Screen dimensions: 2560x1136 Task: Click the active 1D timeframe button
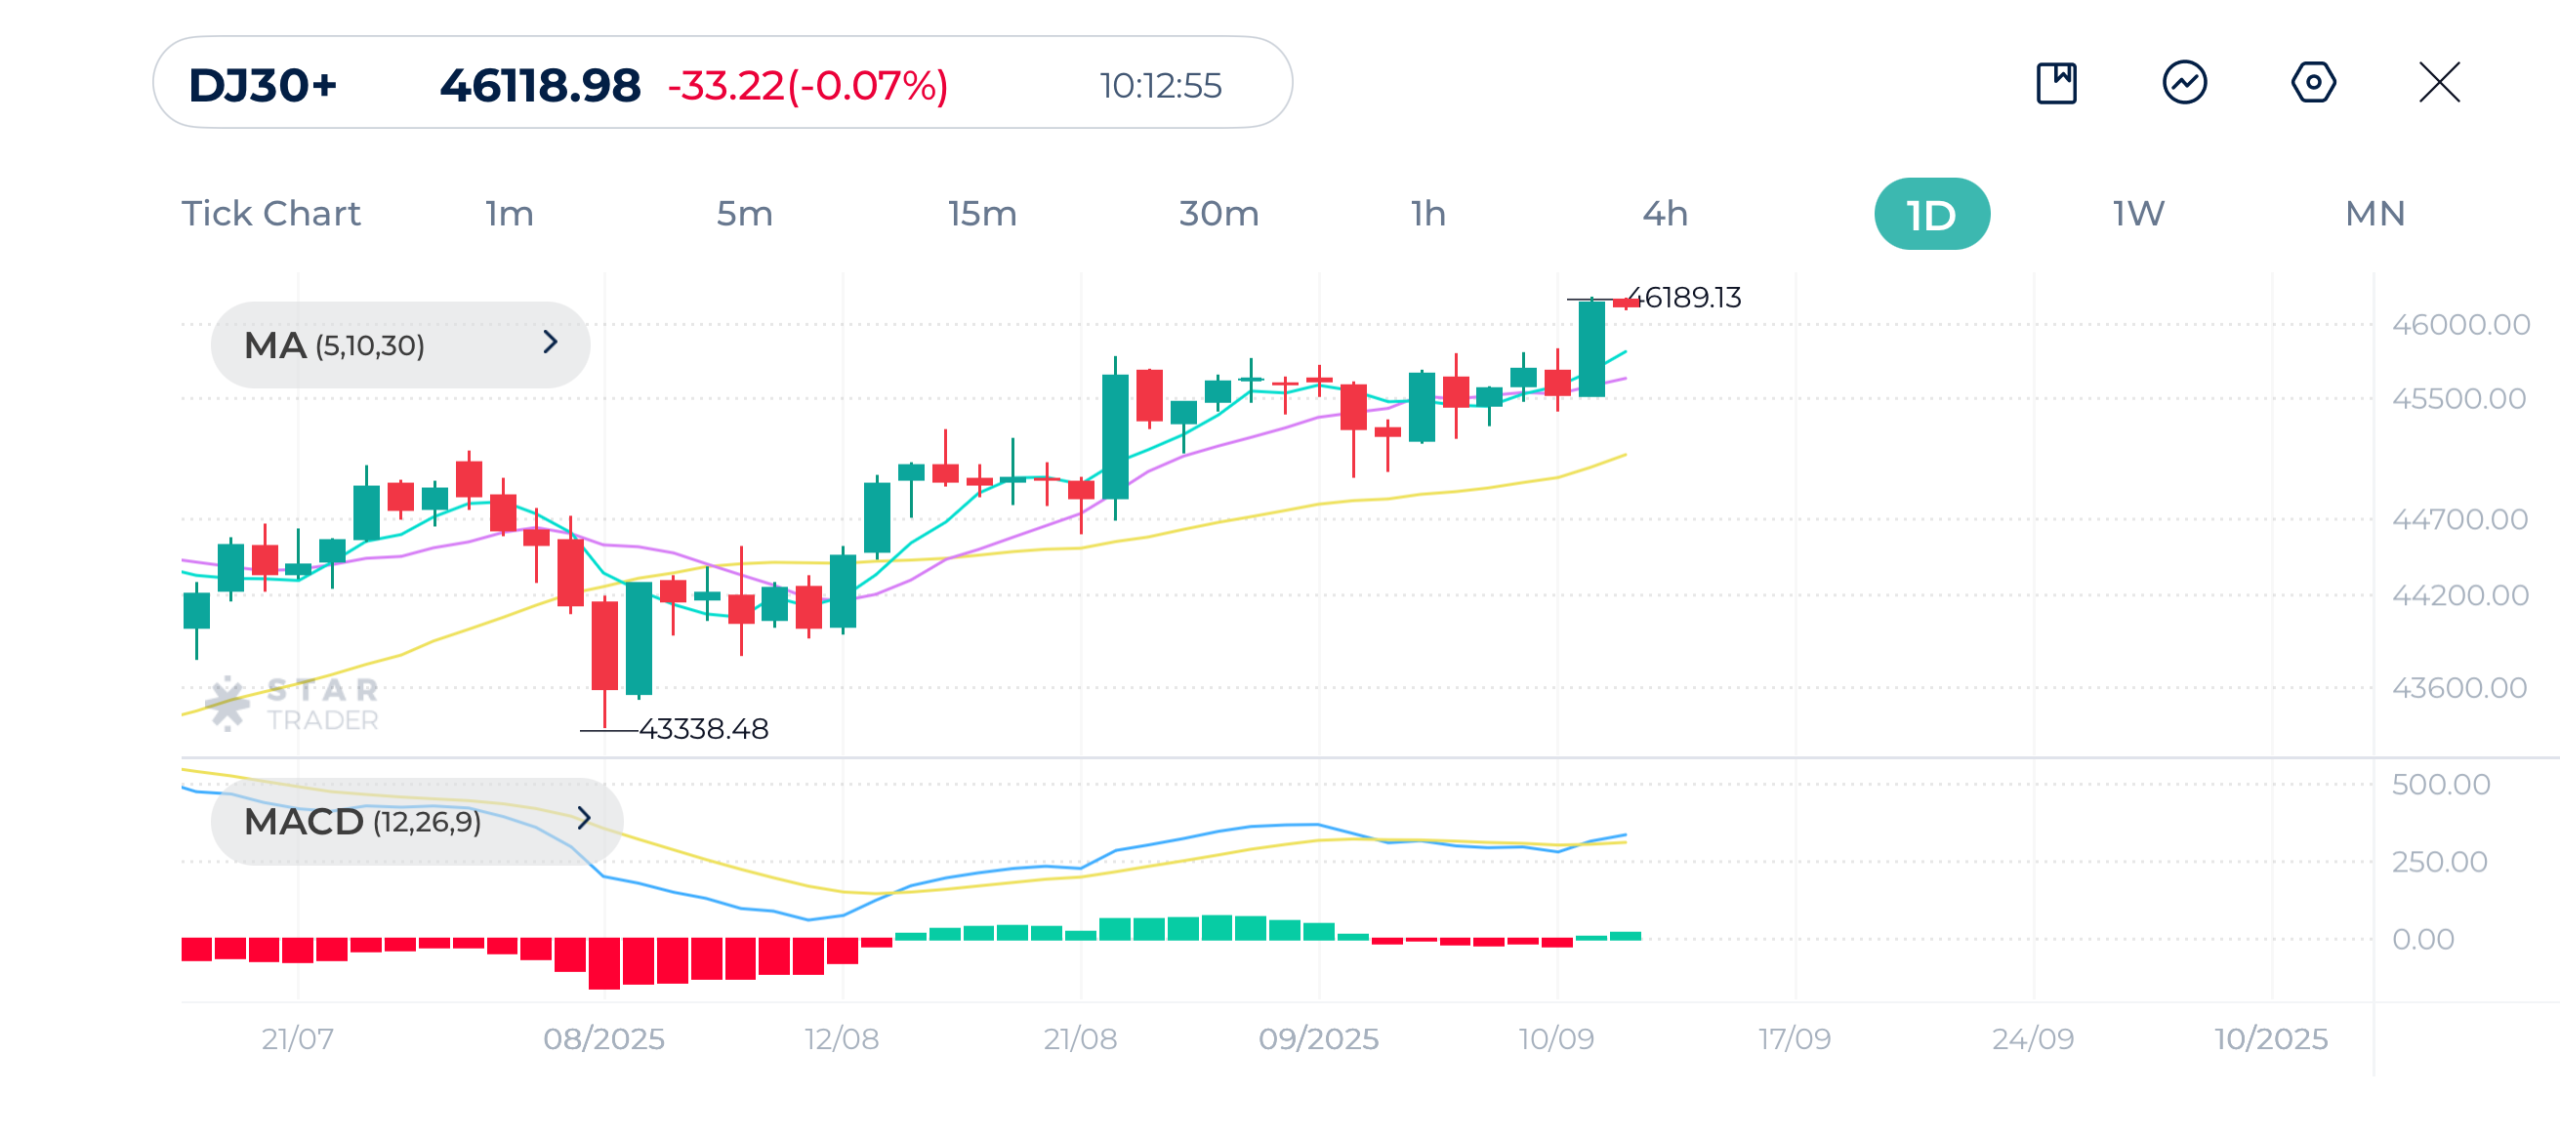(x=1931, y=214)
